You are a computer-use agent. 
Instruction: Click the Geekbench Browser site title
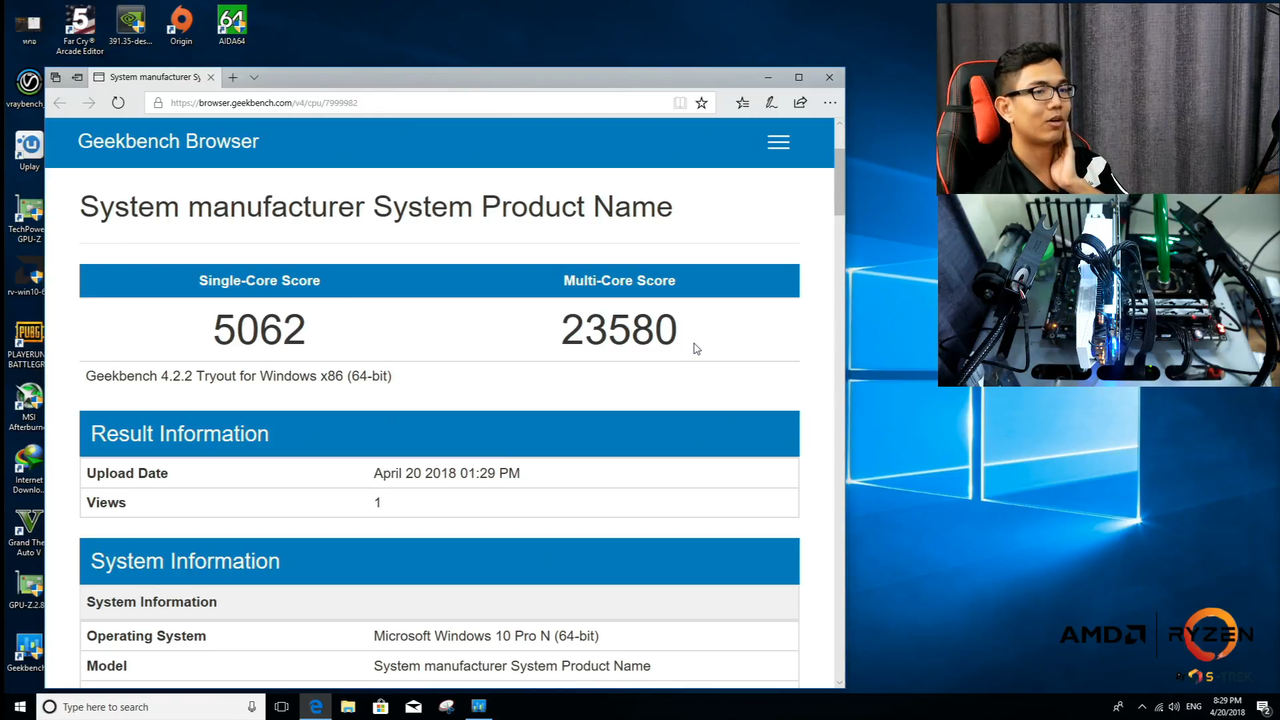(x=168, y=141)
